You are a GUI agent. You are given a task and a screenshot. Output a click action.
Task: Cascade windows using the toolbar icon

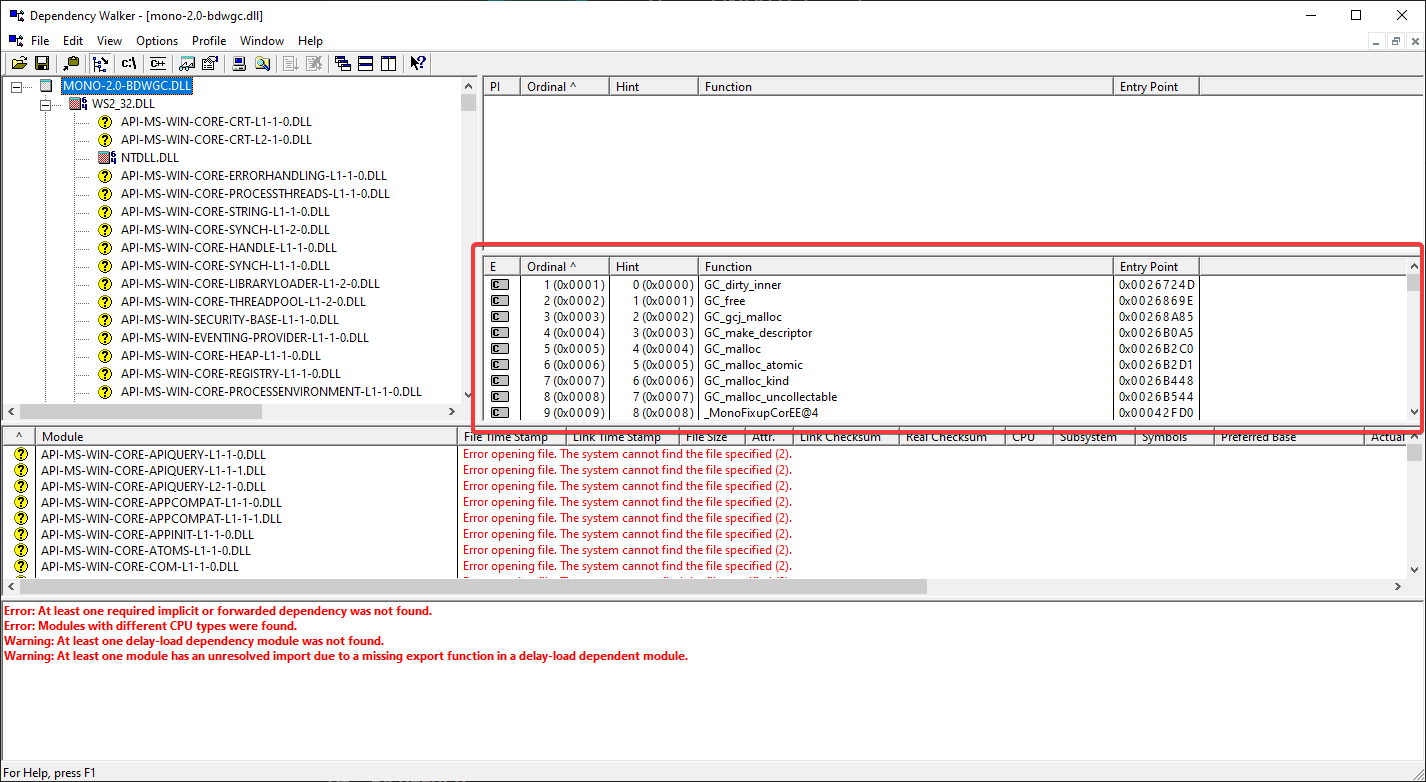pos(343,63)
